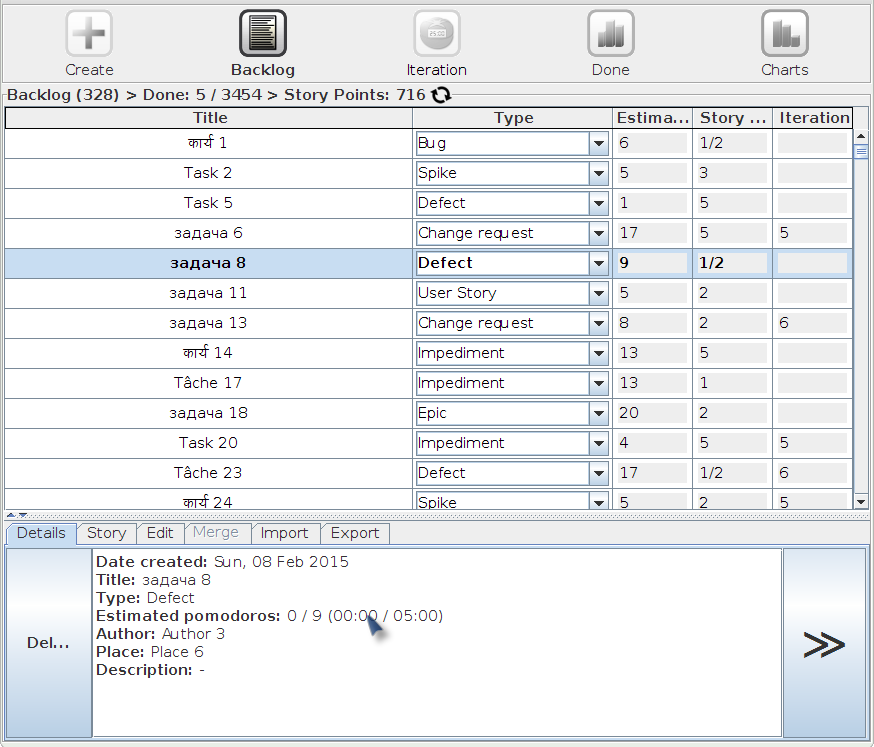The image size is (874, 747).
Task: Click the split pane collapse arrows
Action: click(x=17, y=515)
